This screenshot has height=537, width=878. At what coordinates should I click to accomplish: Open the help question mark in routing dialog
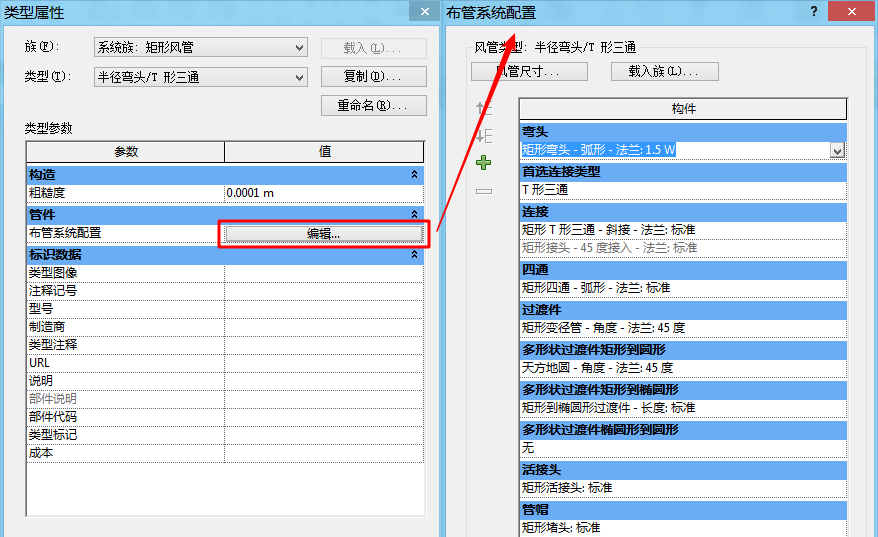point(814,11)
